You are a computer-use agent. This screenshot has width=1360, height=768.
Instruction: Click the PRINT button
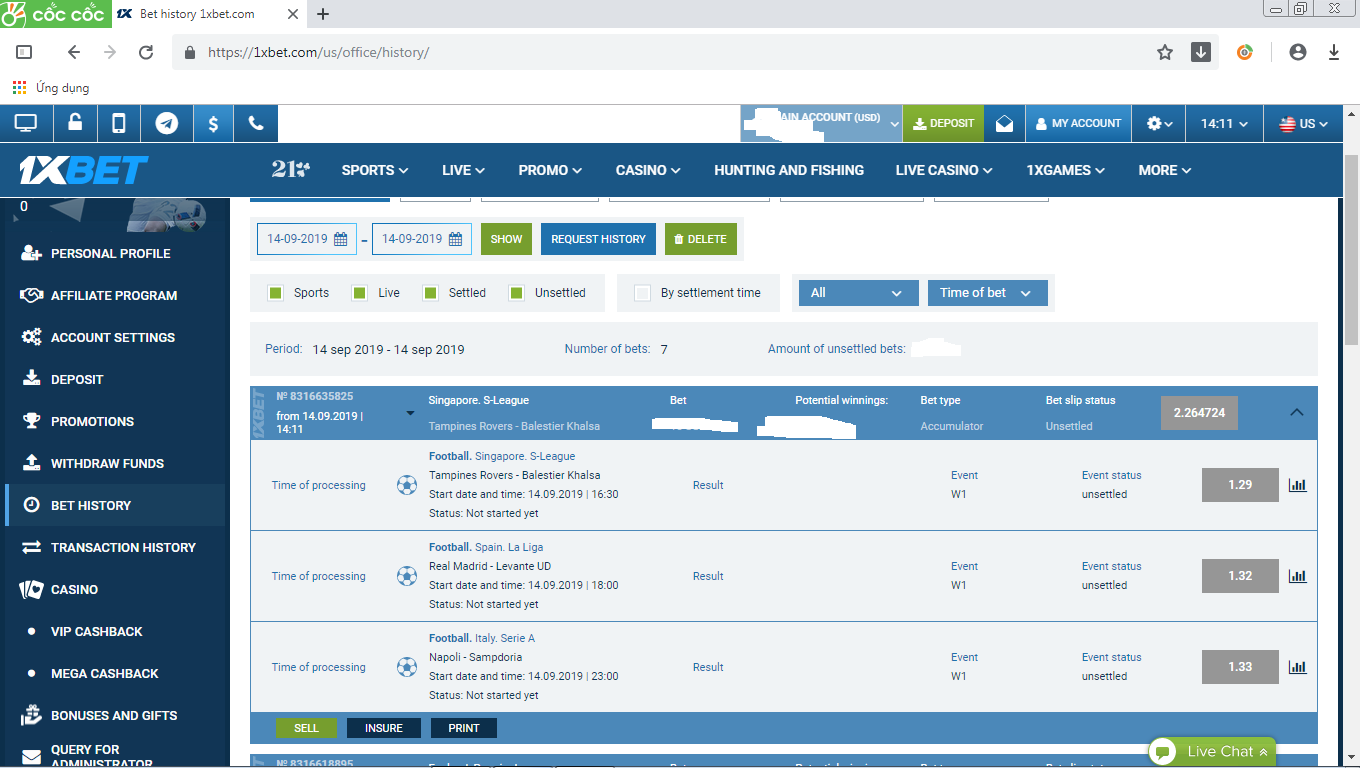pyautogui.click(x=464, y=728)
